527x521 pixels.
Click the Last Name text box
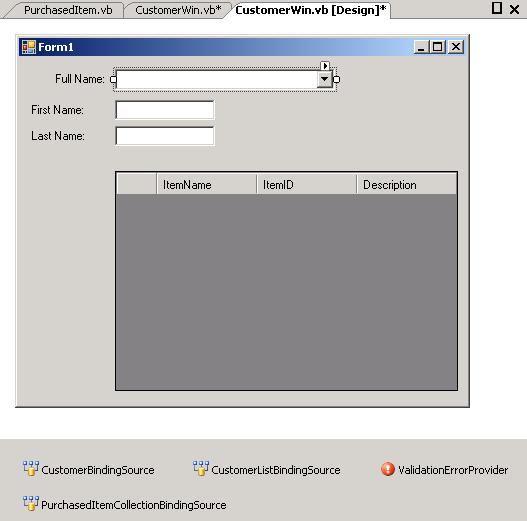click(165, 136)
